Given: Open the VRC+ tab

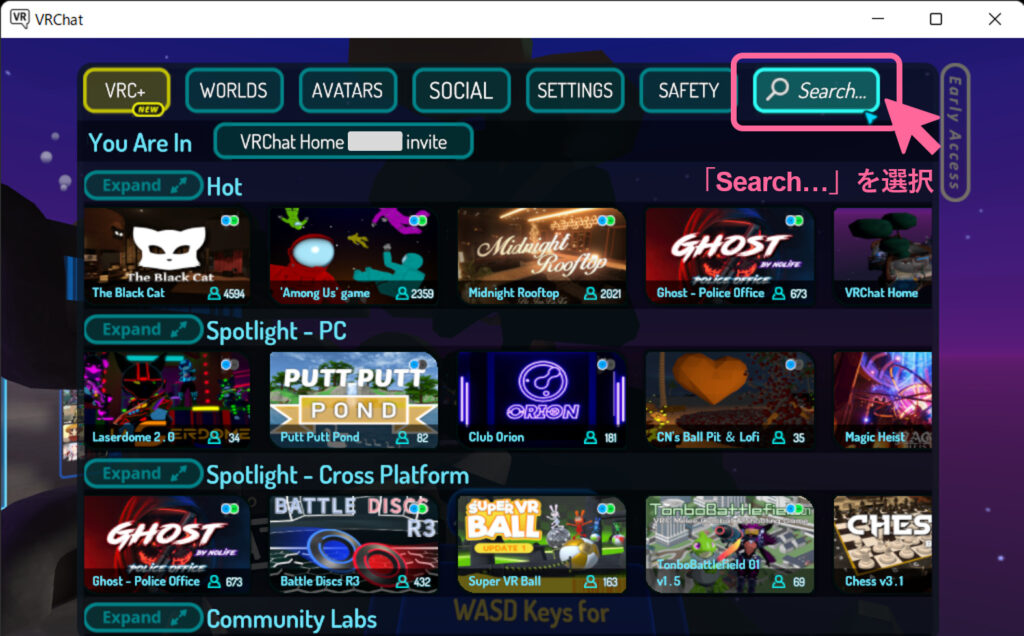Looking at the screenshot, I should point(127,90).
